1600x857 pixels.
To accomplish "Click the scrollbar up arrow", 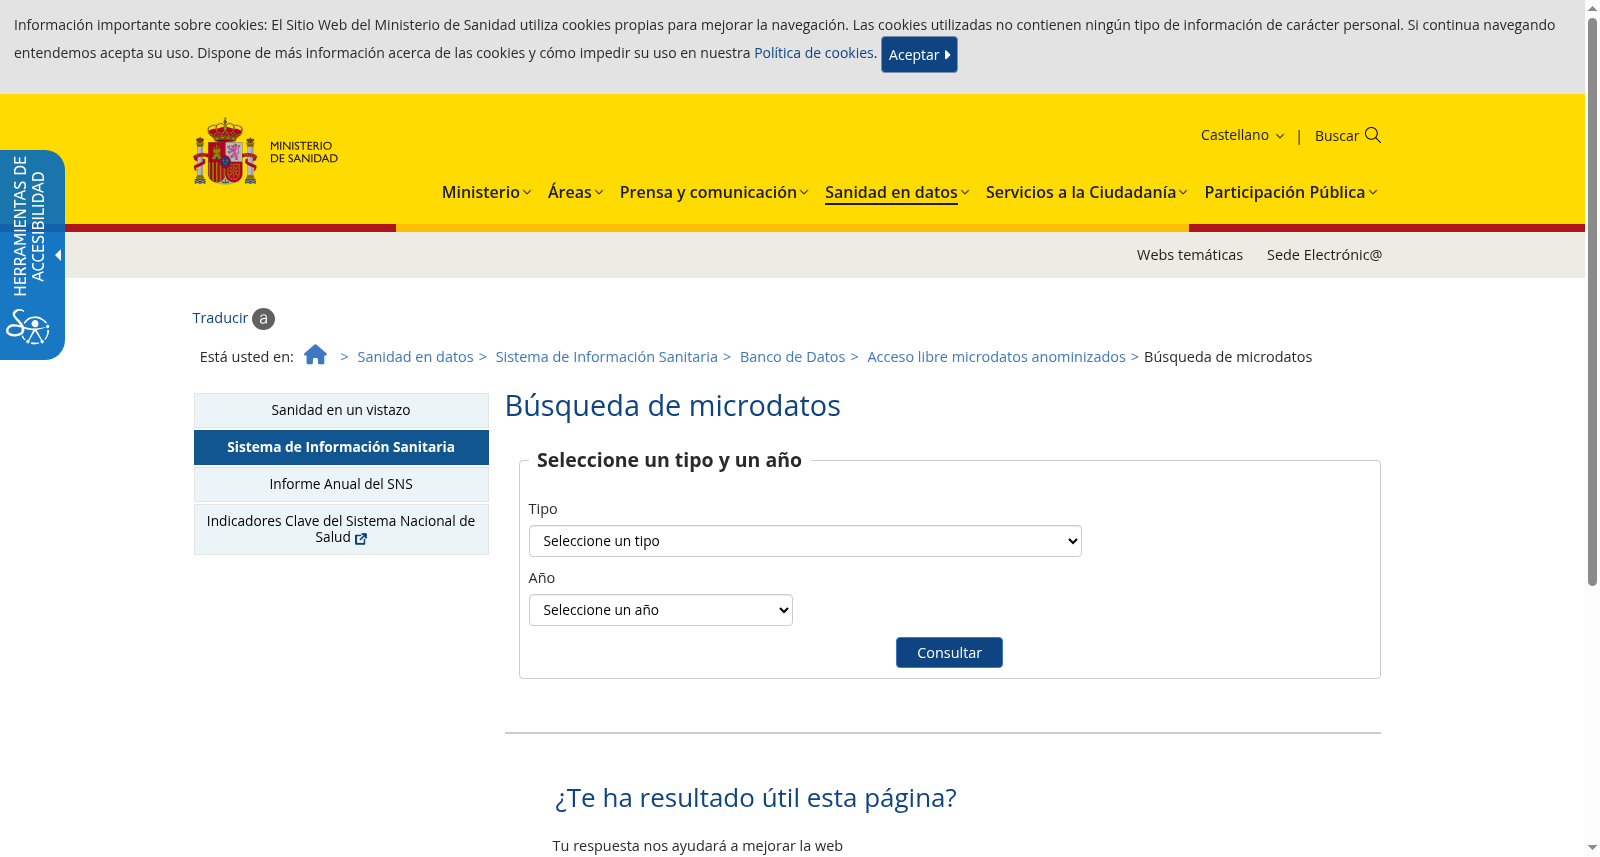I will click(x=1592, y=7).
